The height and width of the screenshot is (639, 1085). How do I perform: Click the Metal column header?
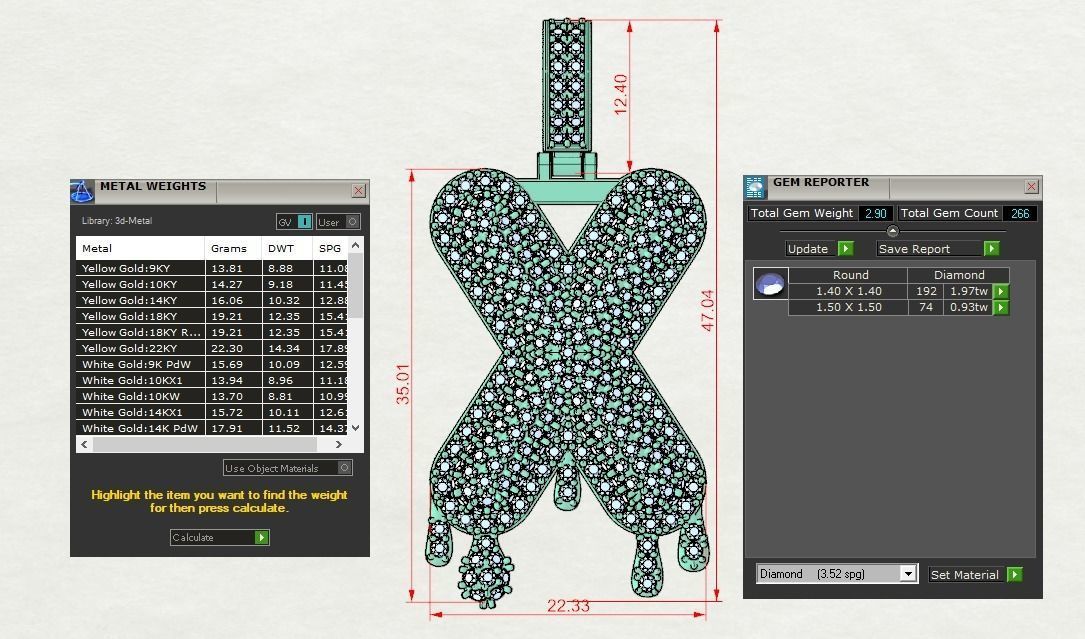point(140,248)
